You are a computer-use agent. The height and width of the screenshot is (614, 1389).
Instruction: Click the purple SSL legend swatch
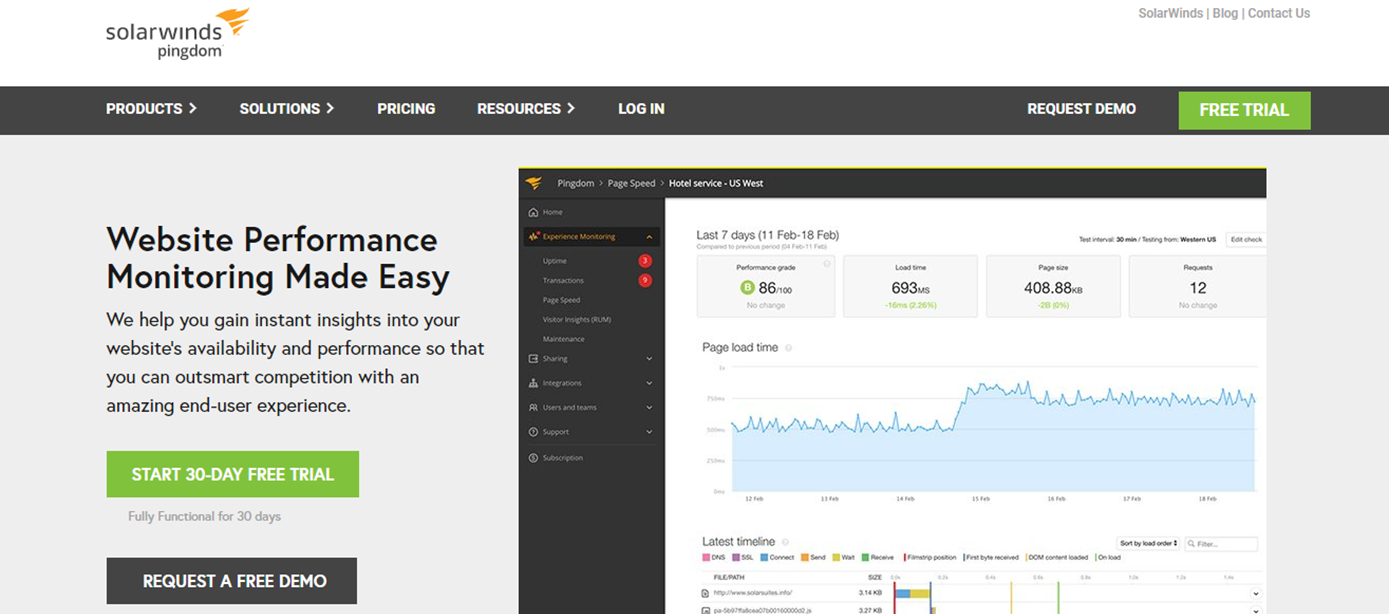coord(736,557)
